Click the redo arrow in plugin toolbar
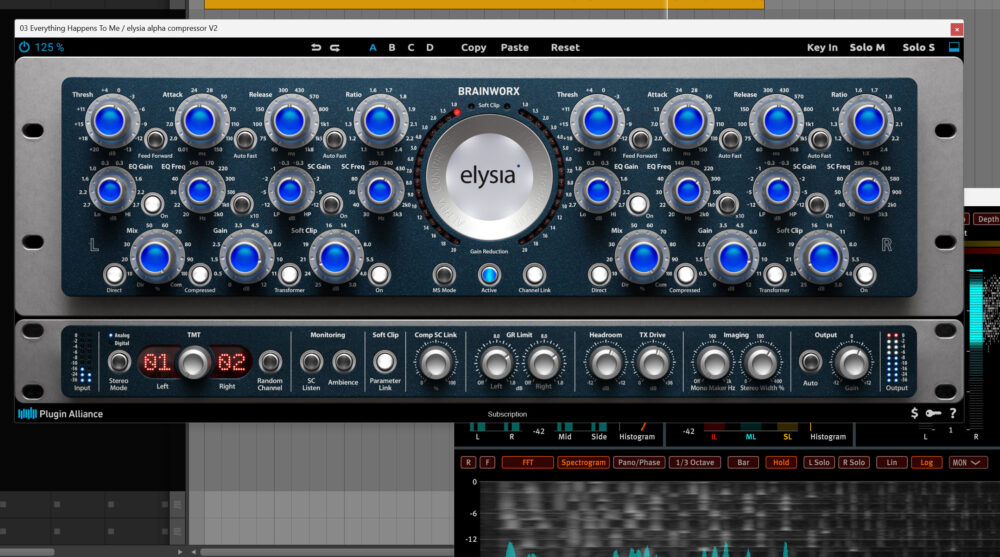1000x557 pixels. click(x=335, y=47)
